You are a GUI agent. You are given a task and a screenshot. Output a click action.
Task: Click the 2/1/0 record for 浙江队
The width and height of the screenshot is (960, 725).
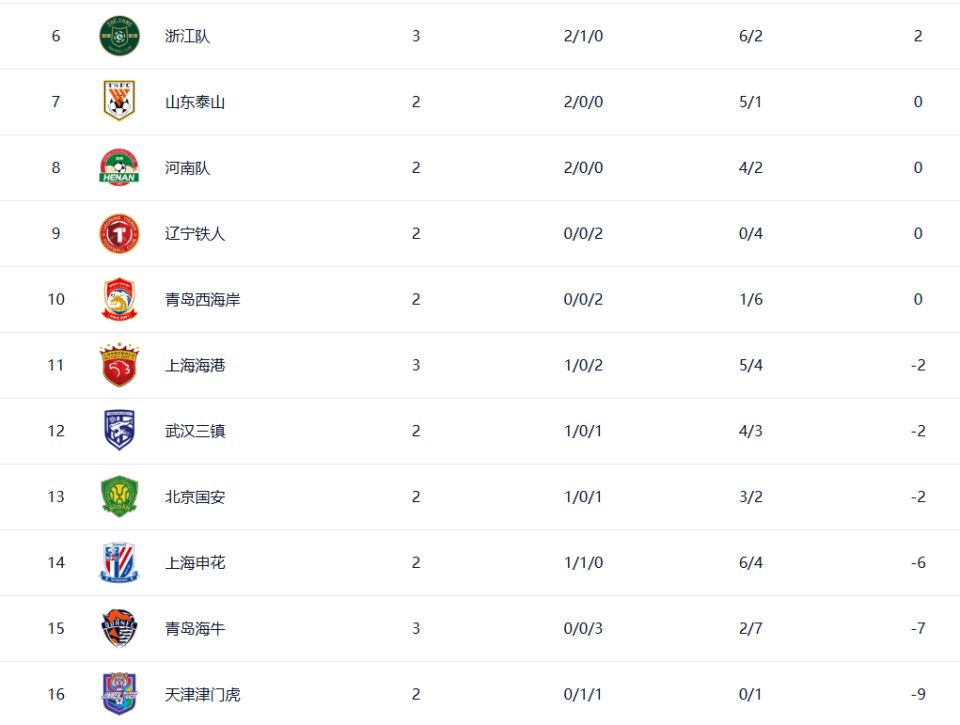(x=583, y=36)
